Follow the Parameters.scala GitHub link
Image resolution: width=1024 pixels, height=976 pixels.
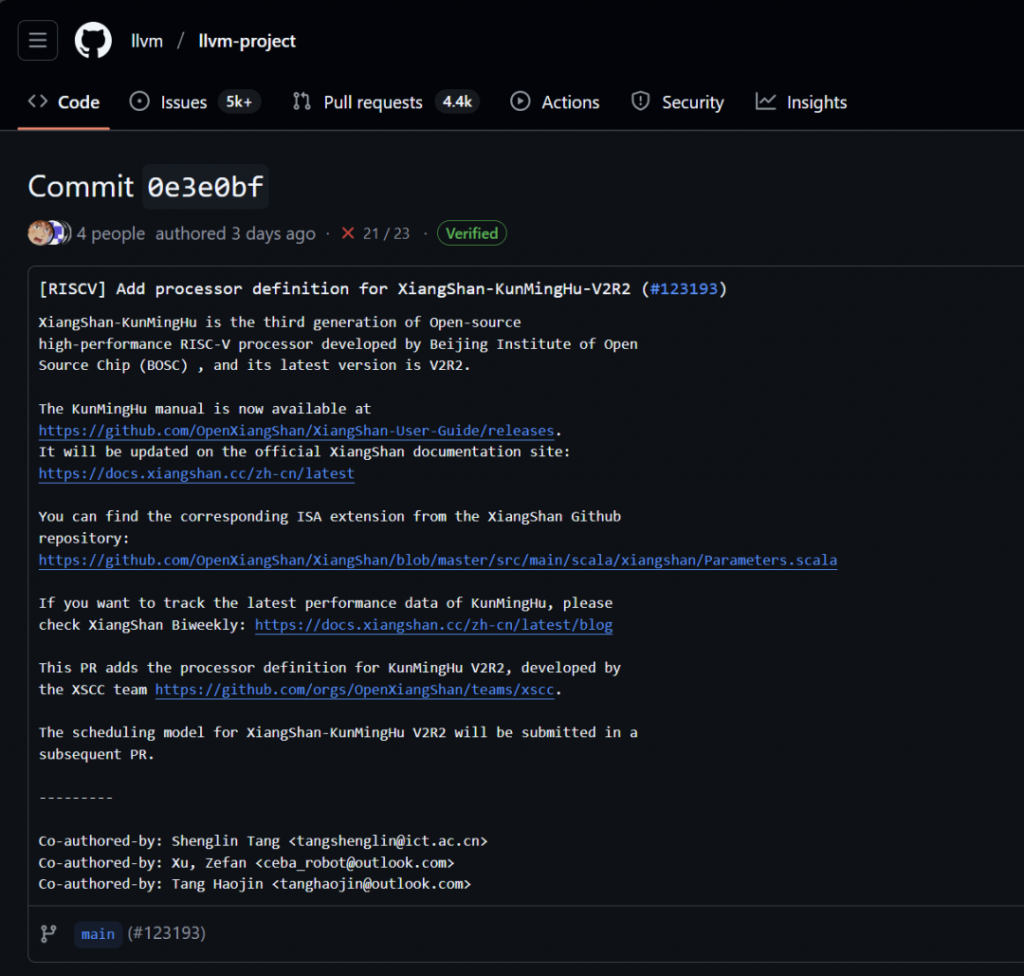(x=437, y=560)
